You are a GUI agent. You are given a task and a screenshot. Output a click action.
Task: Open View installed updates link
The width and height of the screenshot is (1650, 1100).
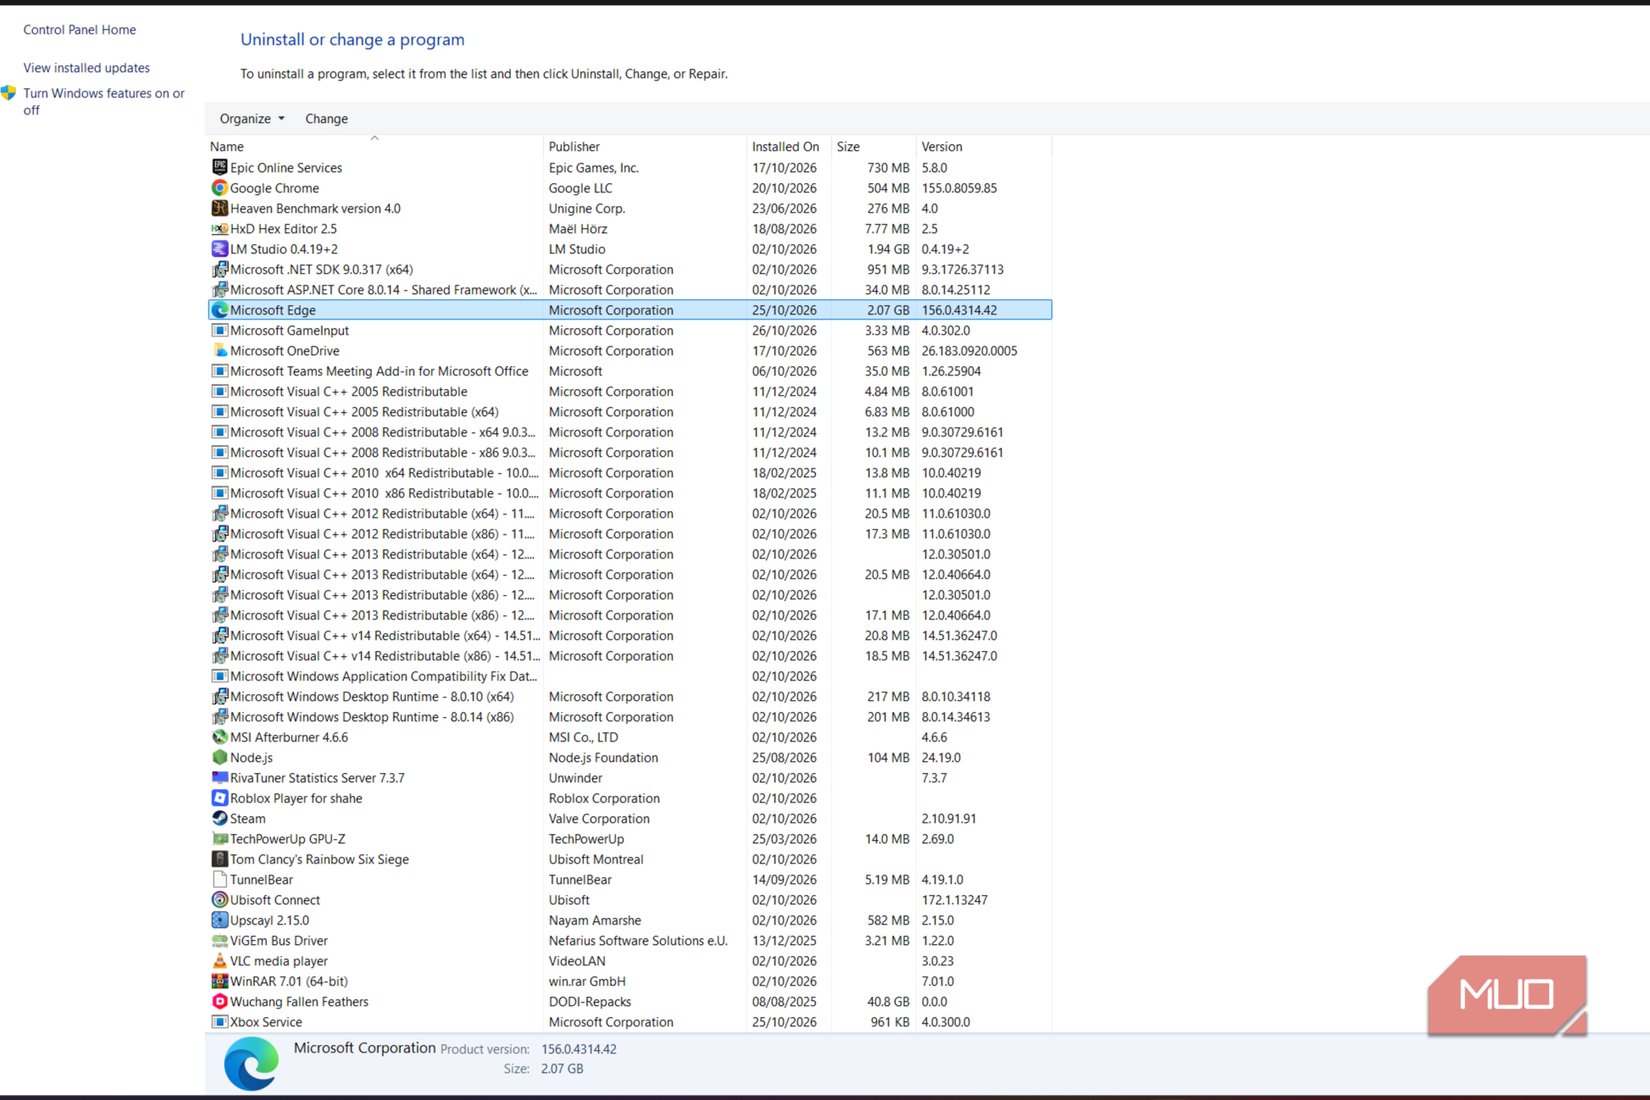(x=86, y=68)
